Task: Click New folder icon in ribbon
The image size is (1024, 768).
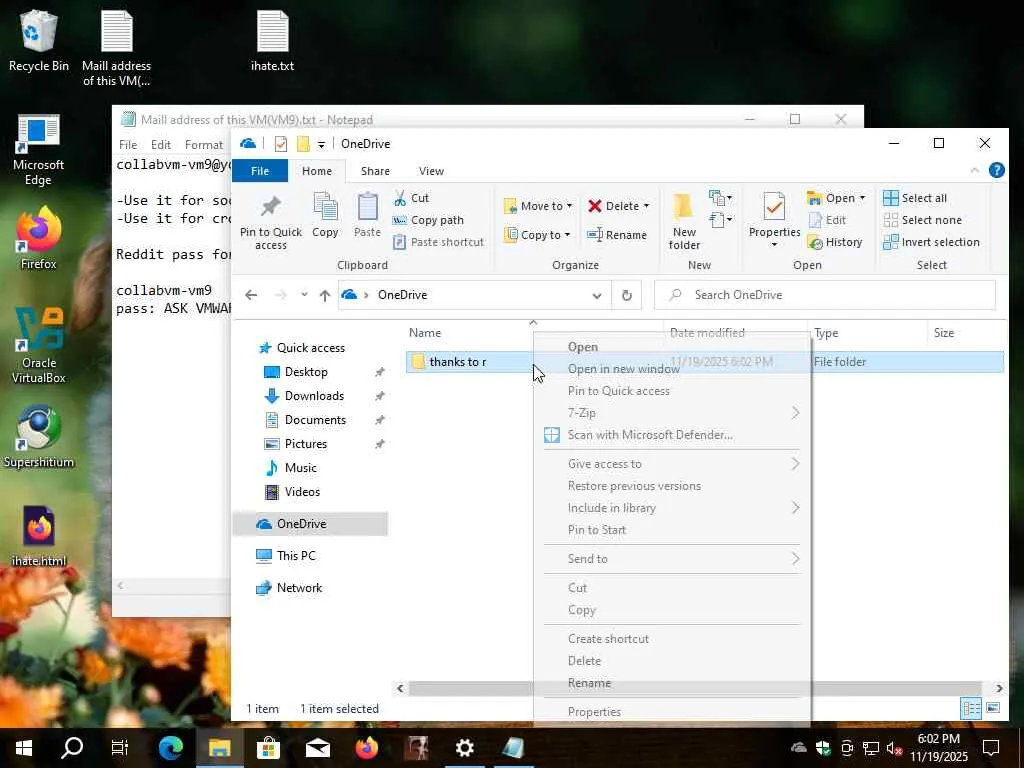Action: (x=684, y=221)
